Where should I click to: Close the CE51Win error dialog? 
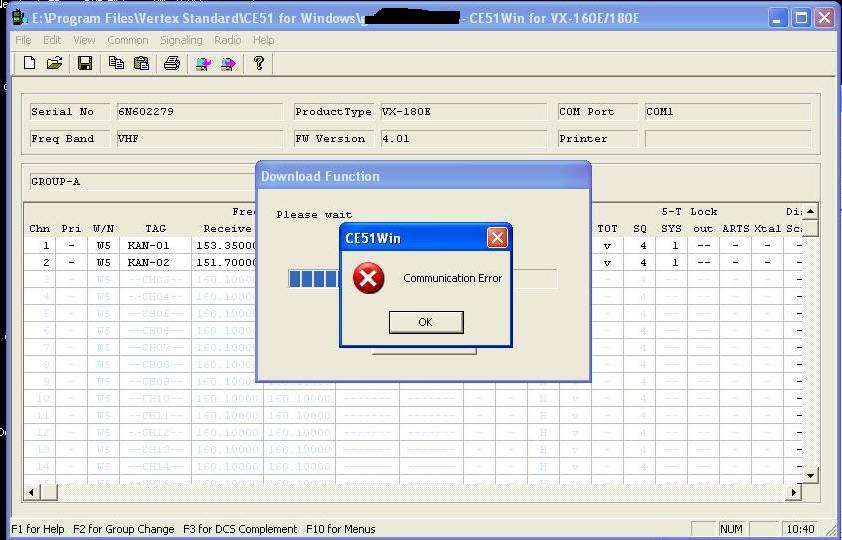[497, 237]
